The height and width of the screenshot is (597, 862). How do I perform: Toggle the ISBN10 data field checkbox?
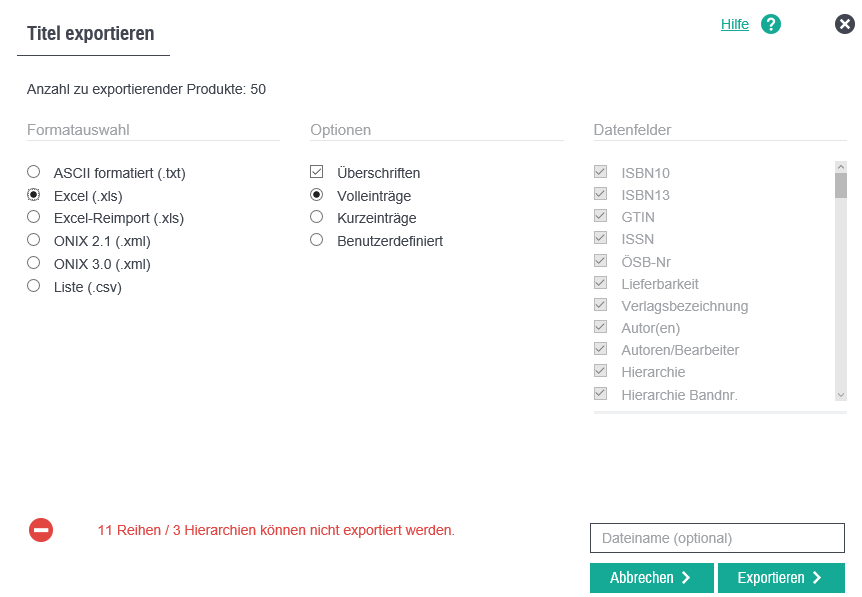pyautogui.click(x=600, y=172)
